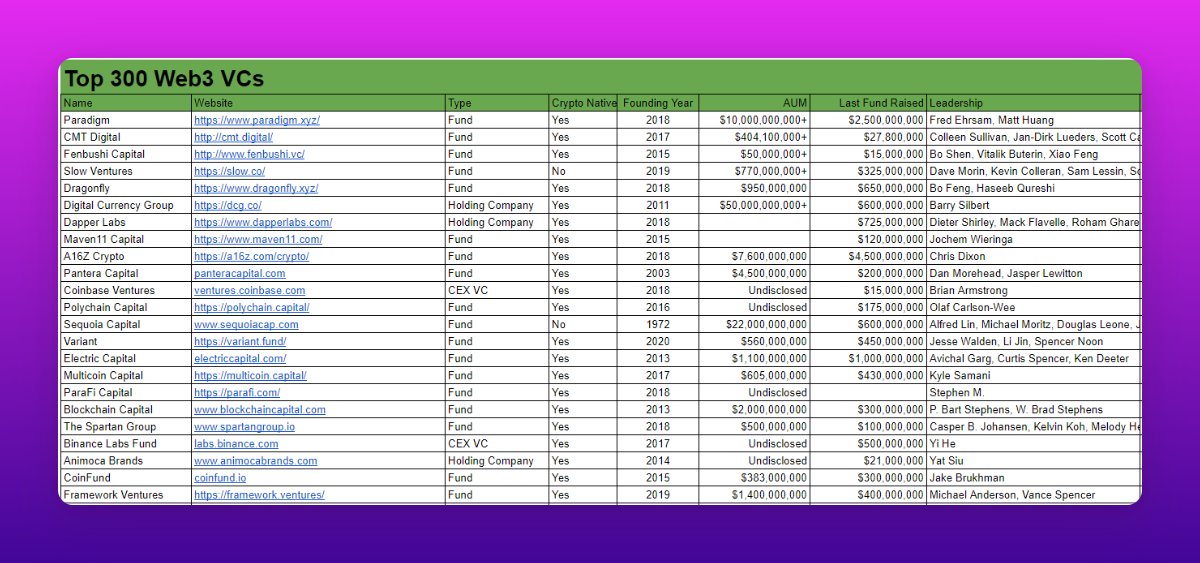This screenshot has height=563, width=1200.
Task: Open the paradigm.xyz website link
Action: point(257,120)
